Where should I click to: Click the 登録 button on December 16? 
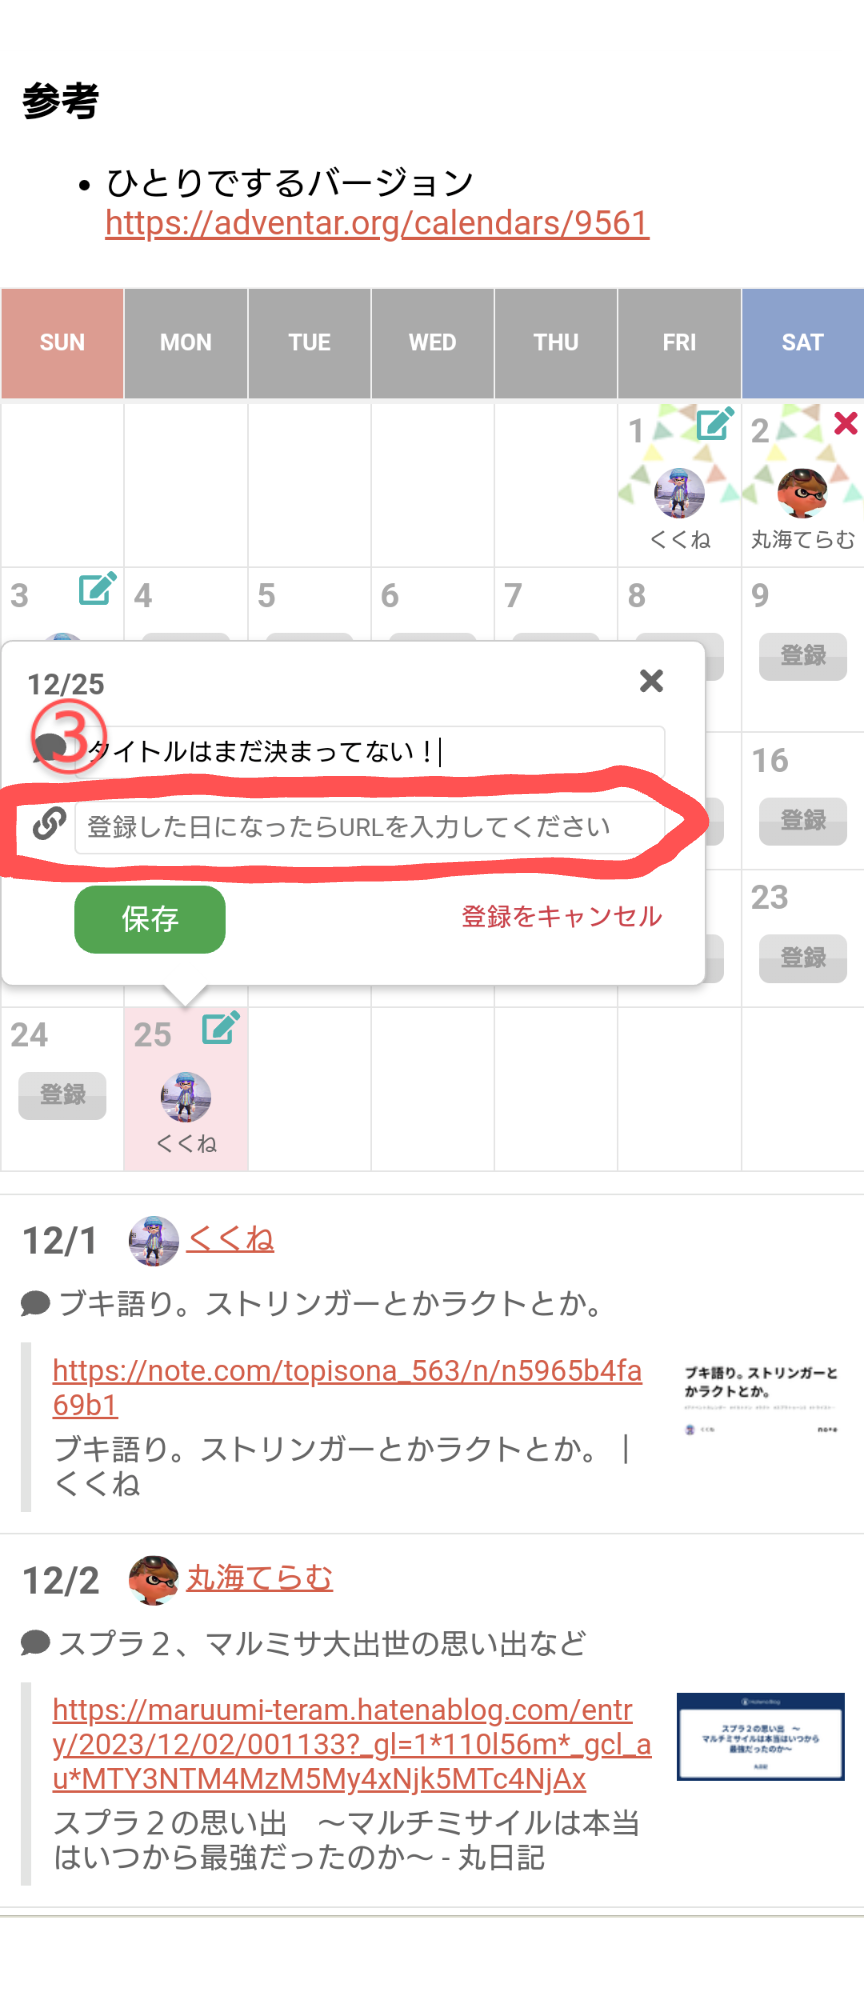tap(803, 821)
